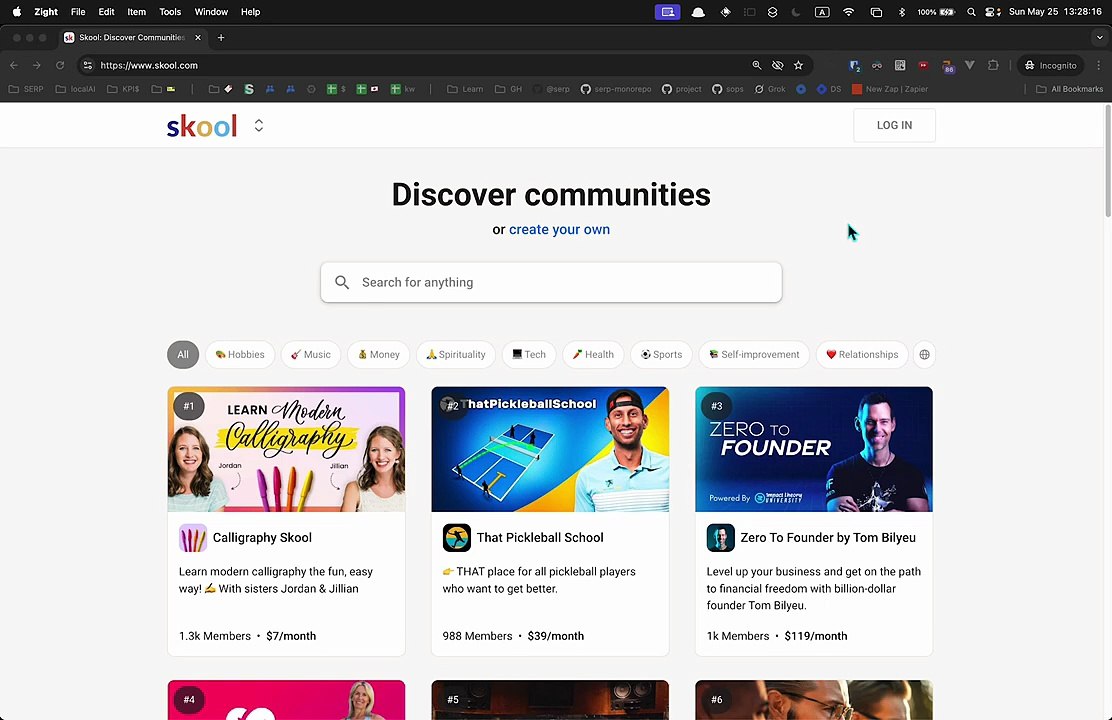Open the 'Calligraphy Skool' title
The height and width of the screenshot is (720, 1112).
tap(262, 538)
